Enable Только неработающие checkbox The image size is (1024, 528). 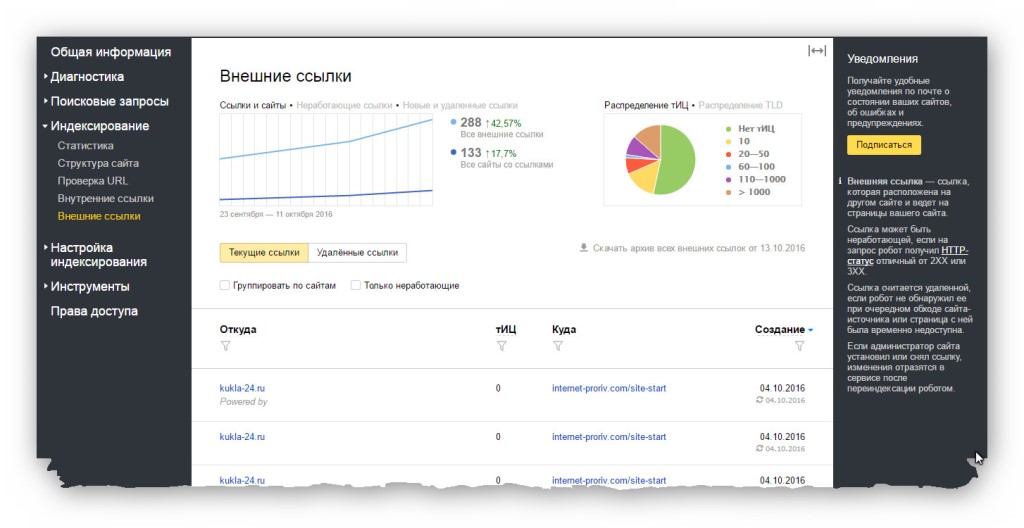[356, 286]
